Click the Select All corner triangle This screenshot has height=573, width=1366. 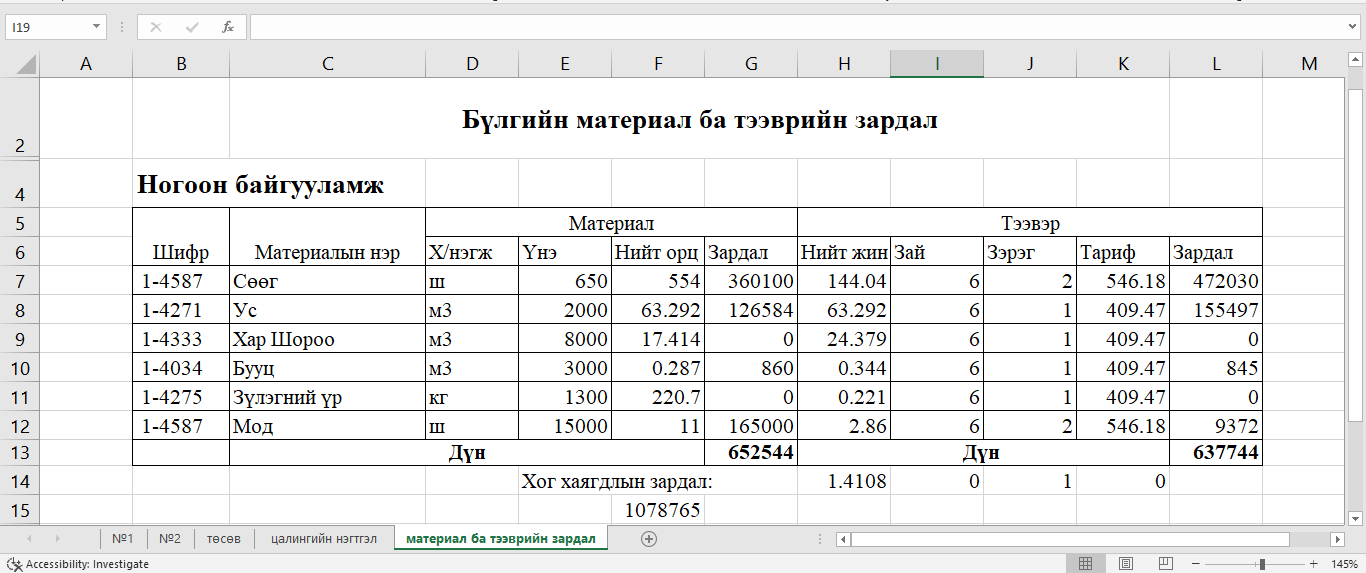(25, 65)
